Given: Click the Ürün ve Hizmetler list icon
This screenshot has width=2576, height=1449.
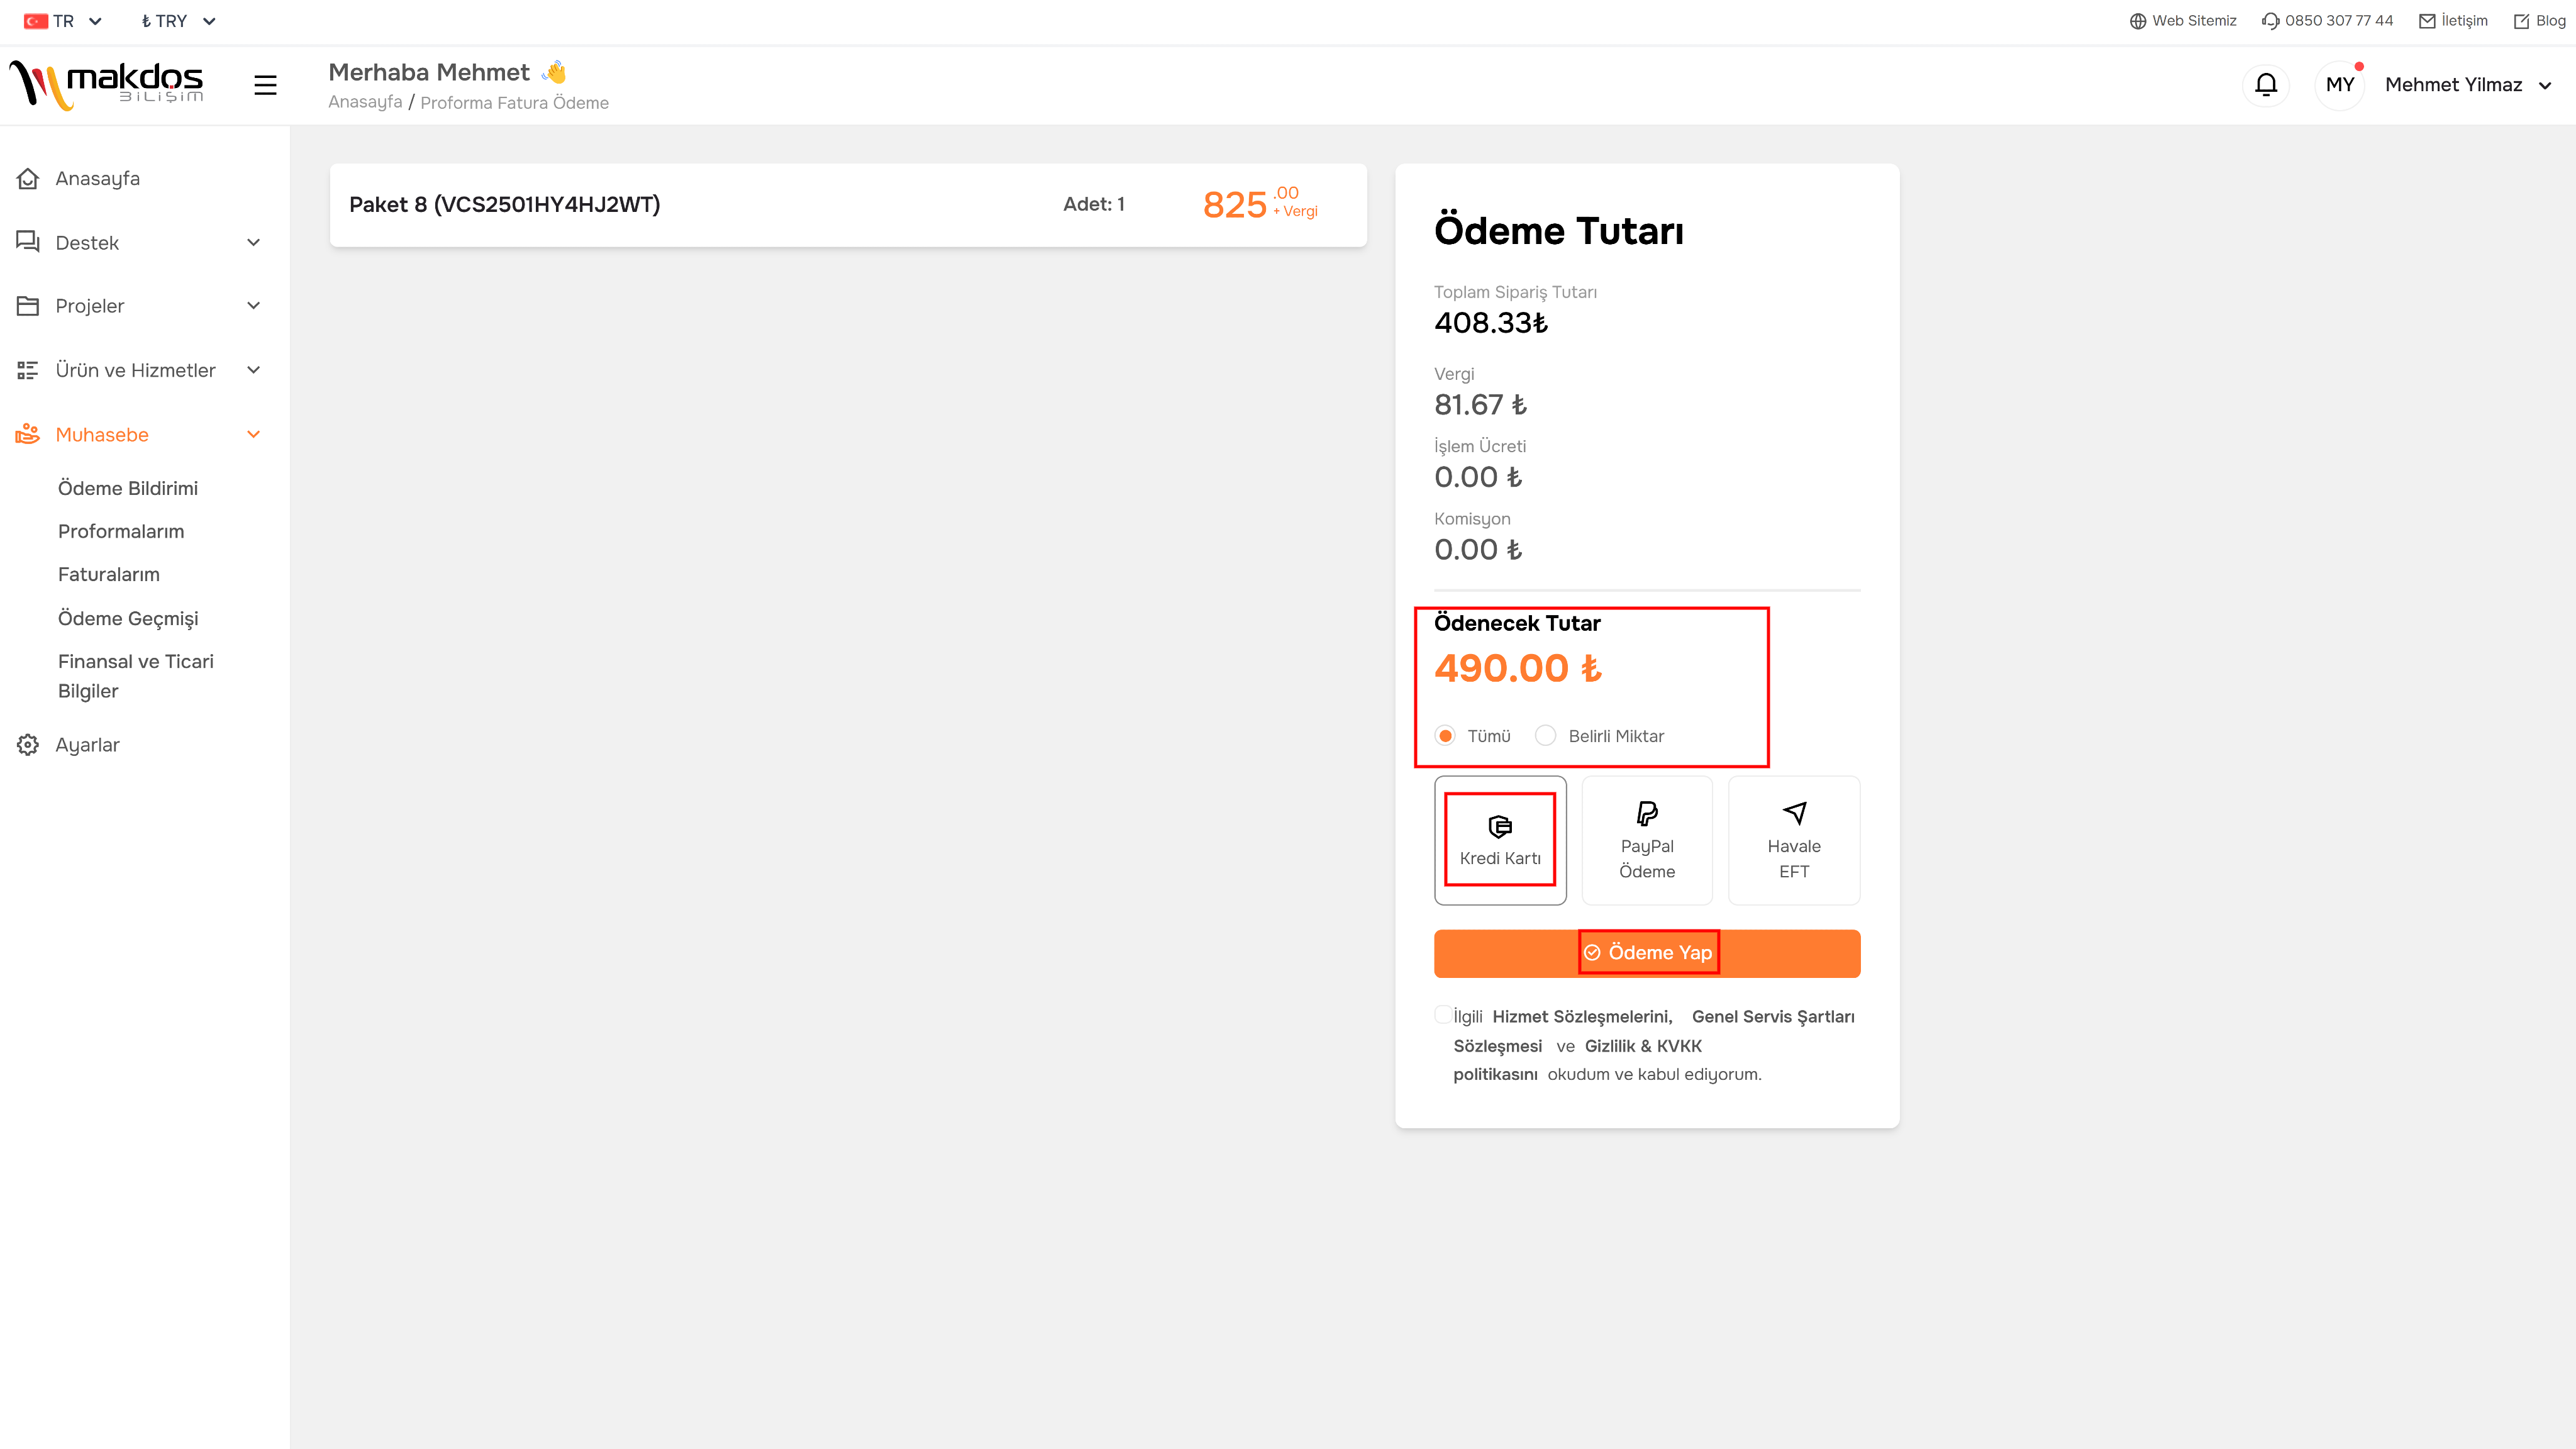Looking at the screenshot, I should (28, 370).
